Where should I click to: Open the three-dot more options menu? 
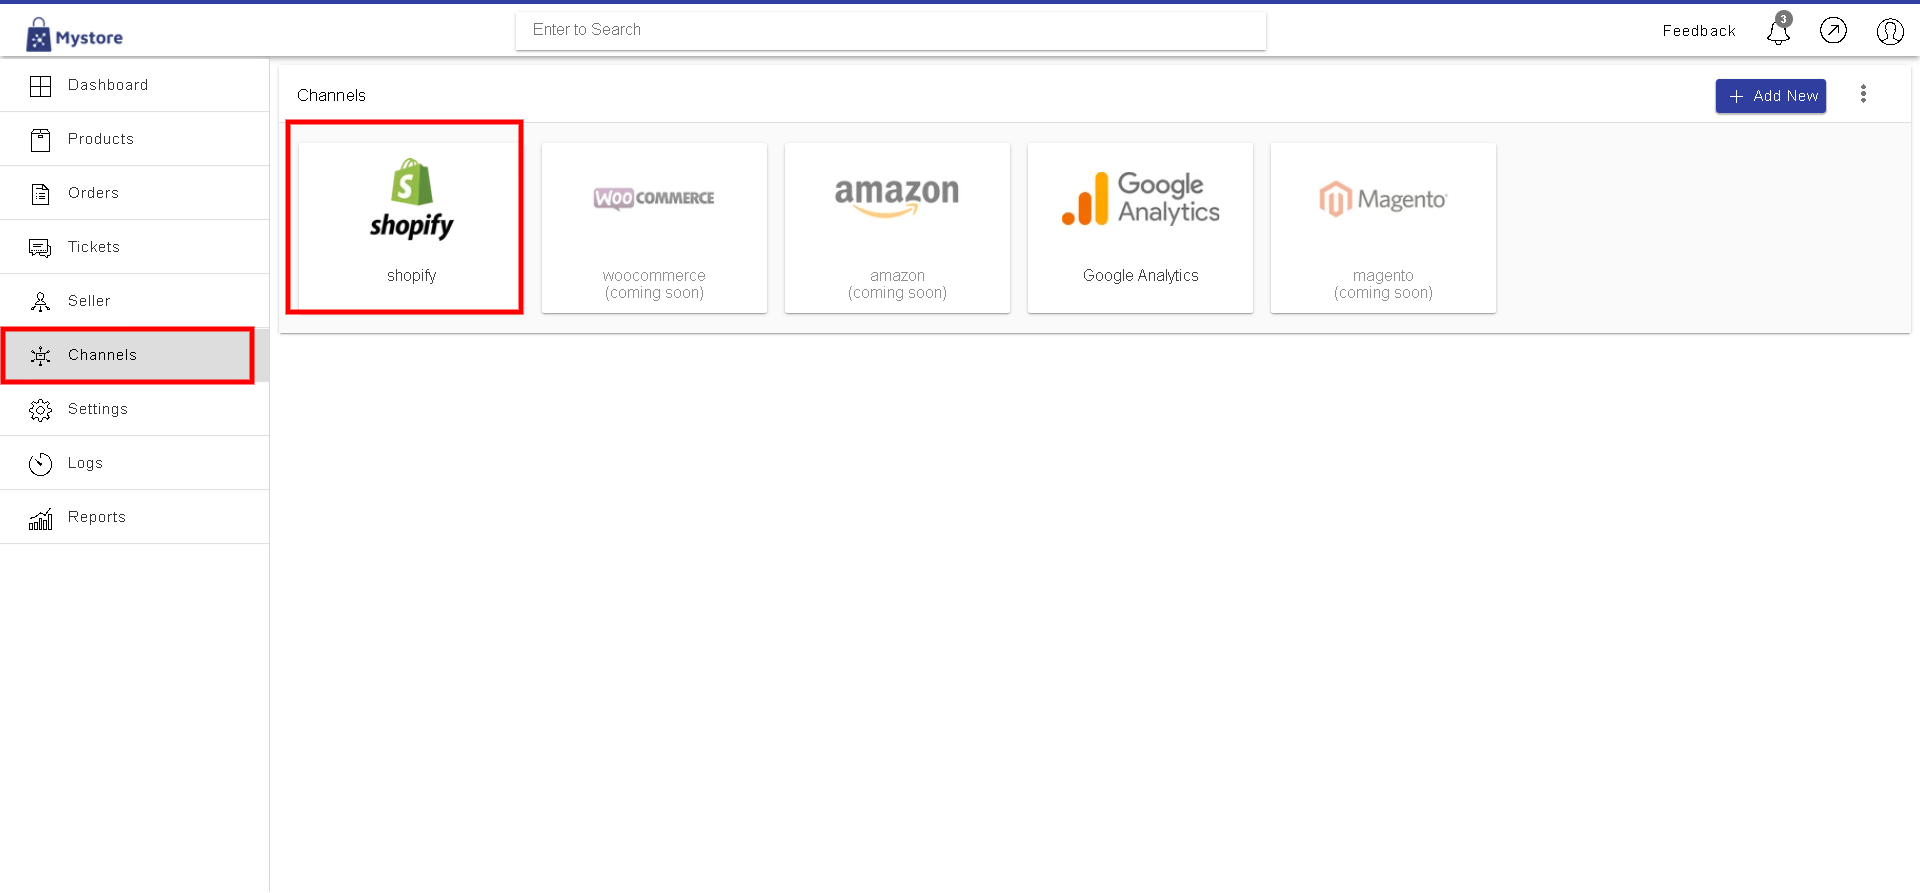[x=1863, y=94]
